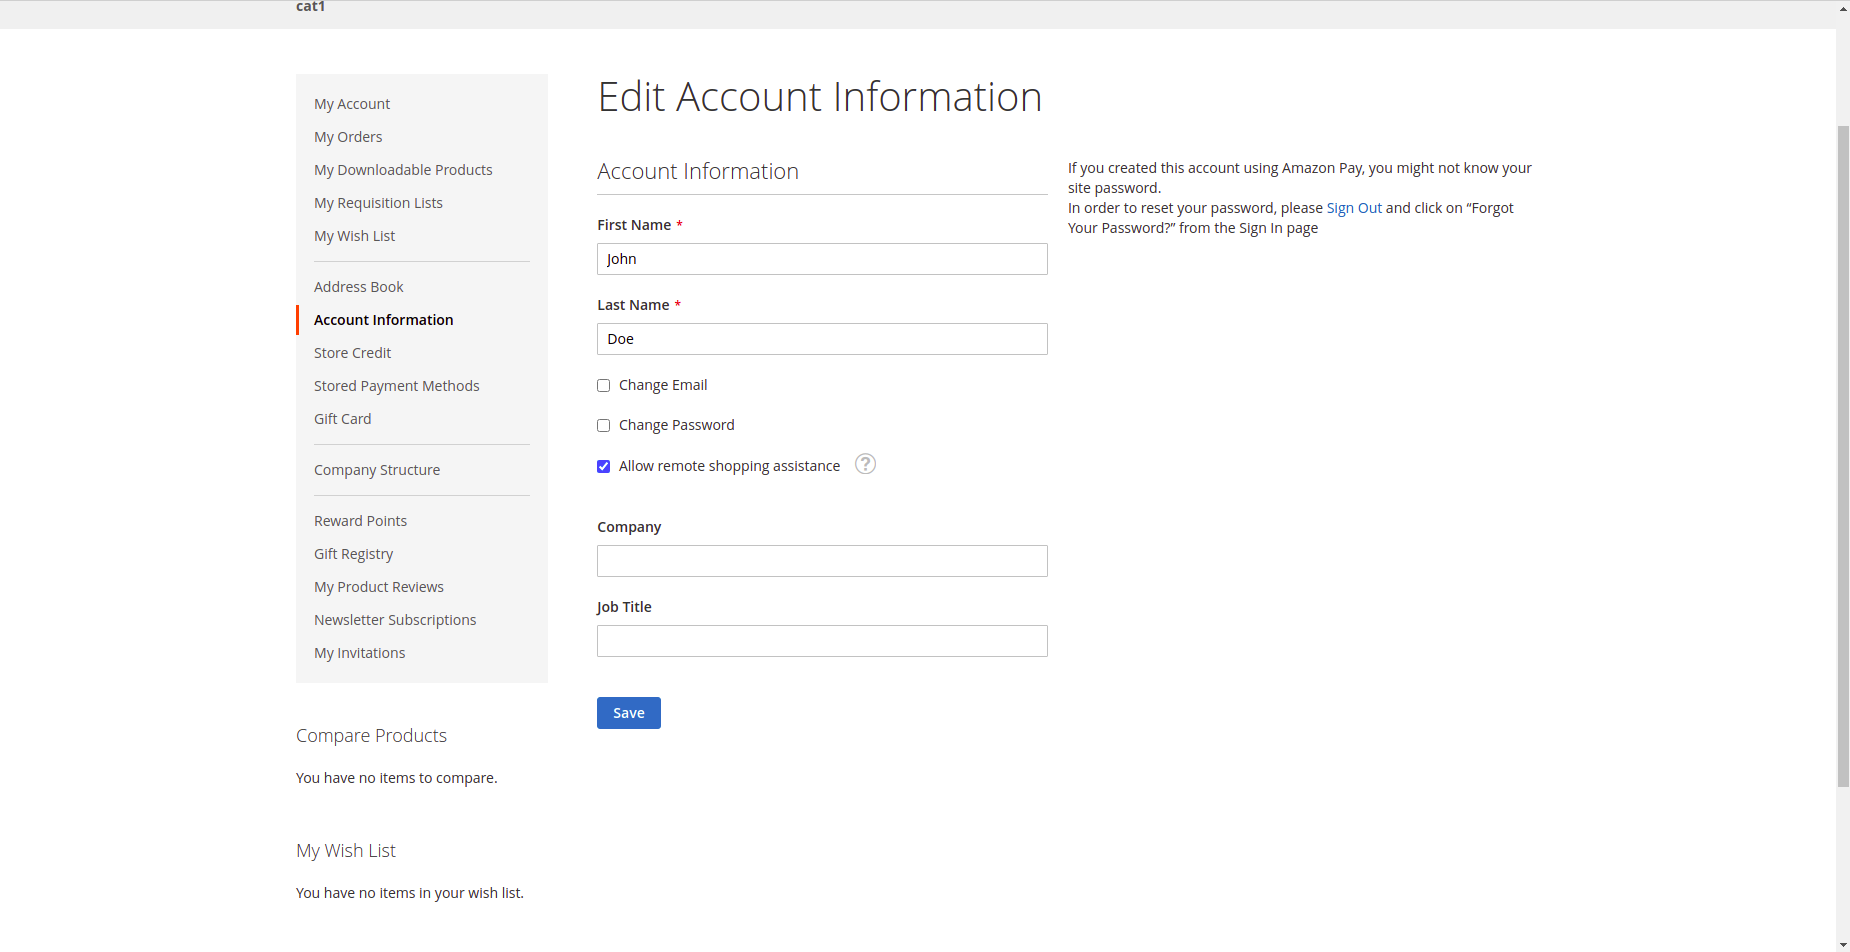Viewport: 1850px width, 952px height.
Task: Click the Save button
Action: pos(629,713)
